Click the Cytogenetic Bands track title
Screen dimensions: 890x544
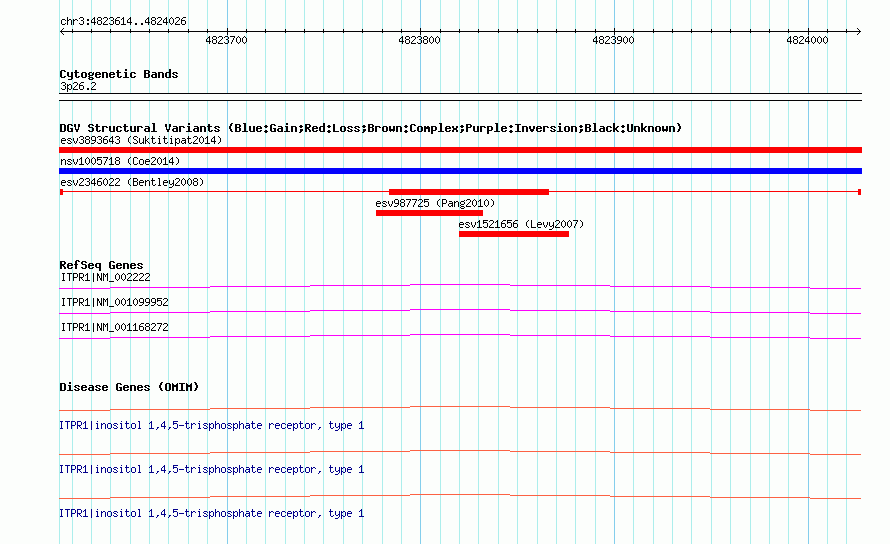pos(119,74)
